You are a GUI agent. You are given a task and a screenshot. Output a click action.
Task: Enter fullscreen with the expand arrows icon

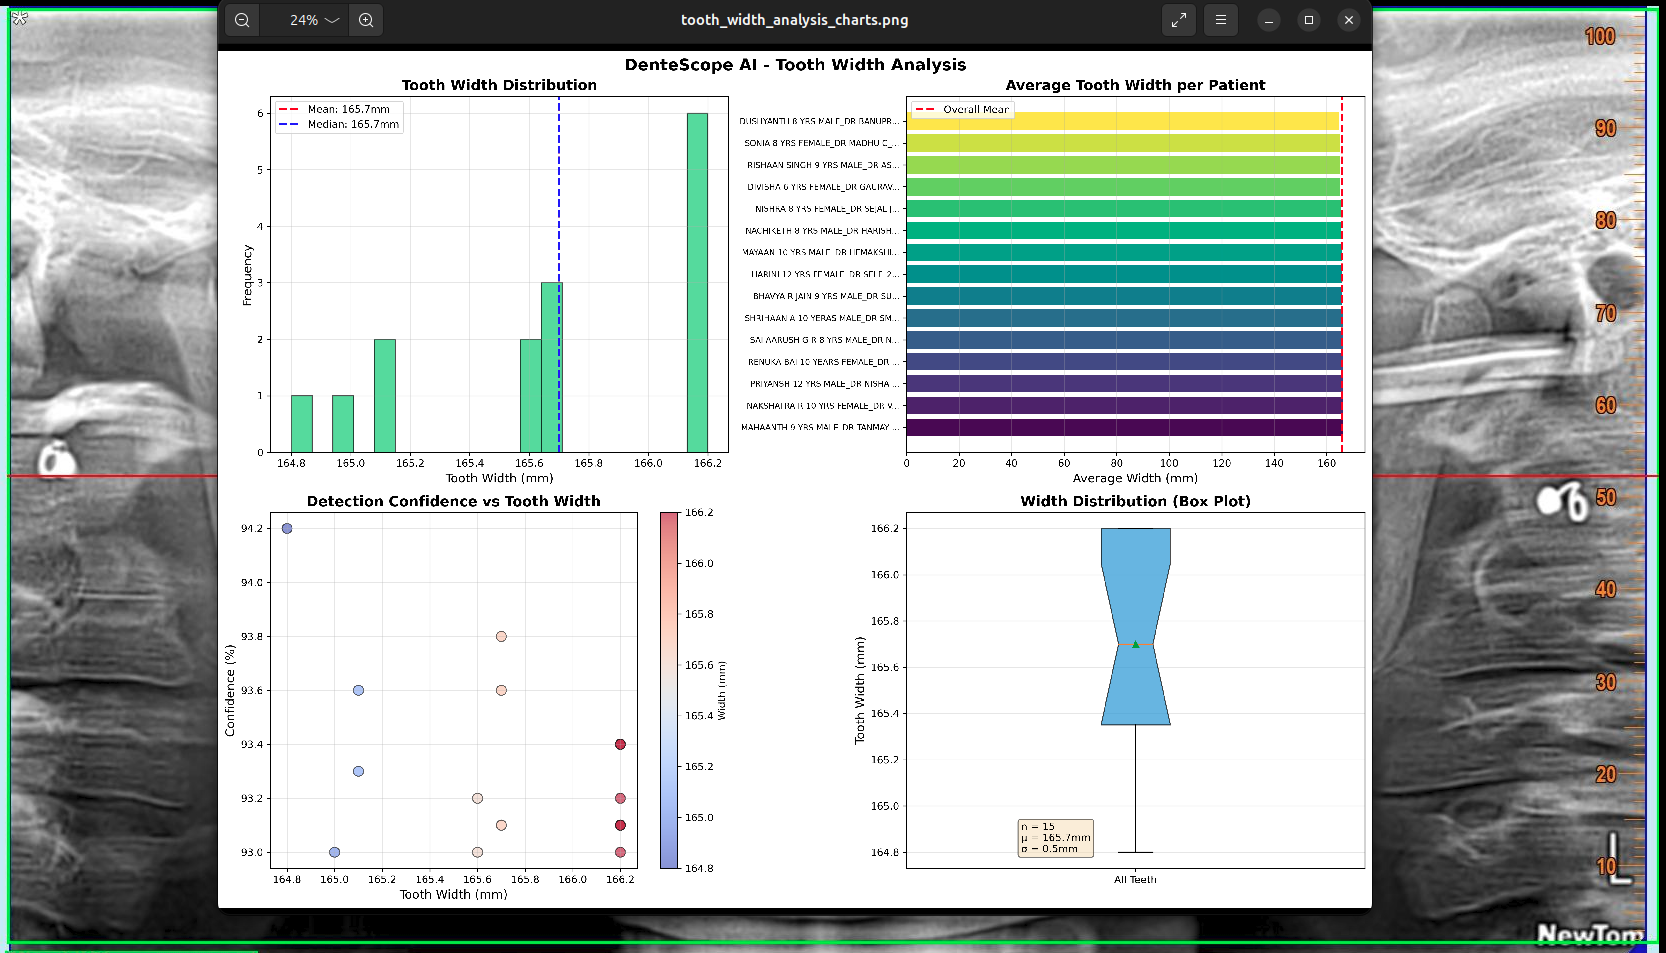click(1179, 20)
